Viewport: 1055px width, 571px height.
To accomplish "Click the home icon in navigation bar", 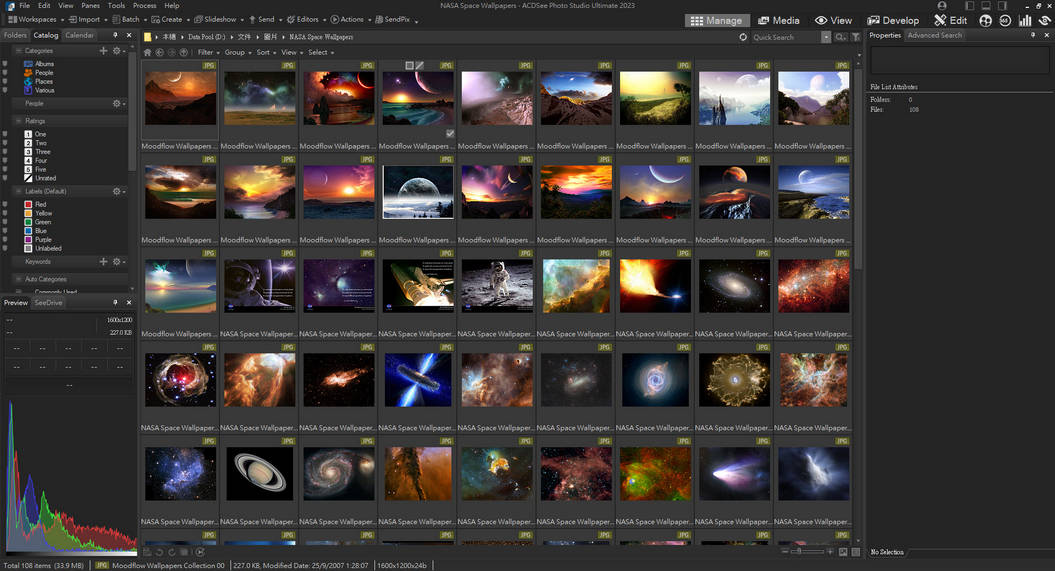I will pyautogui.click(x=147, y=52).
